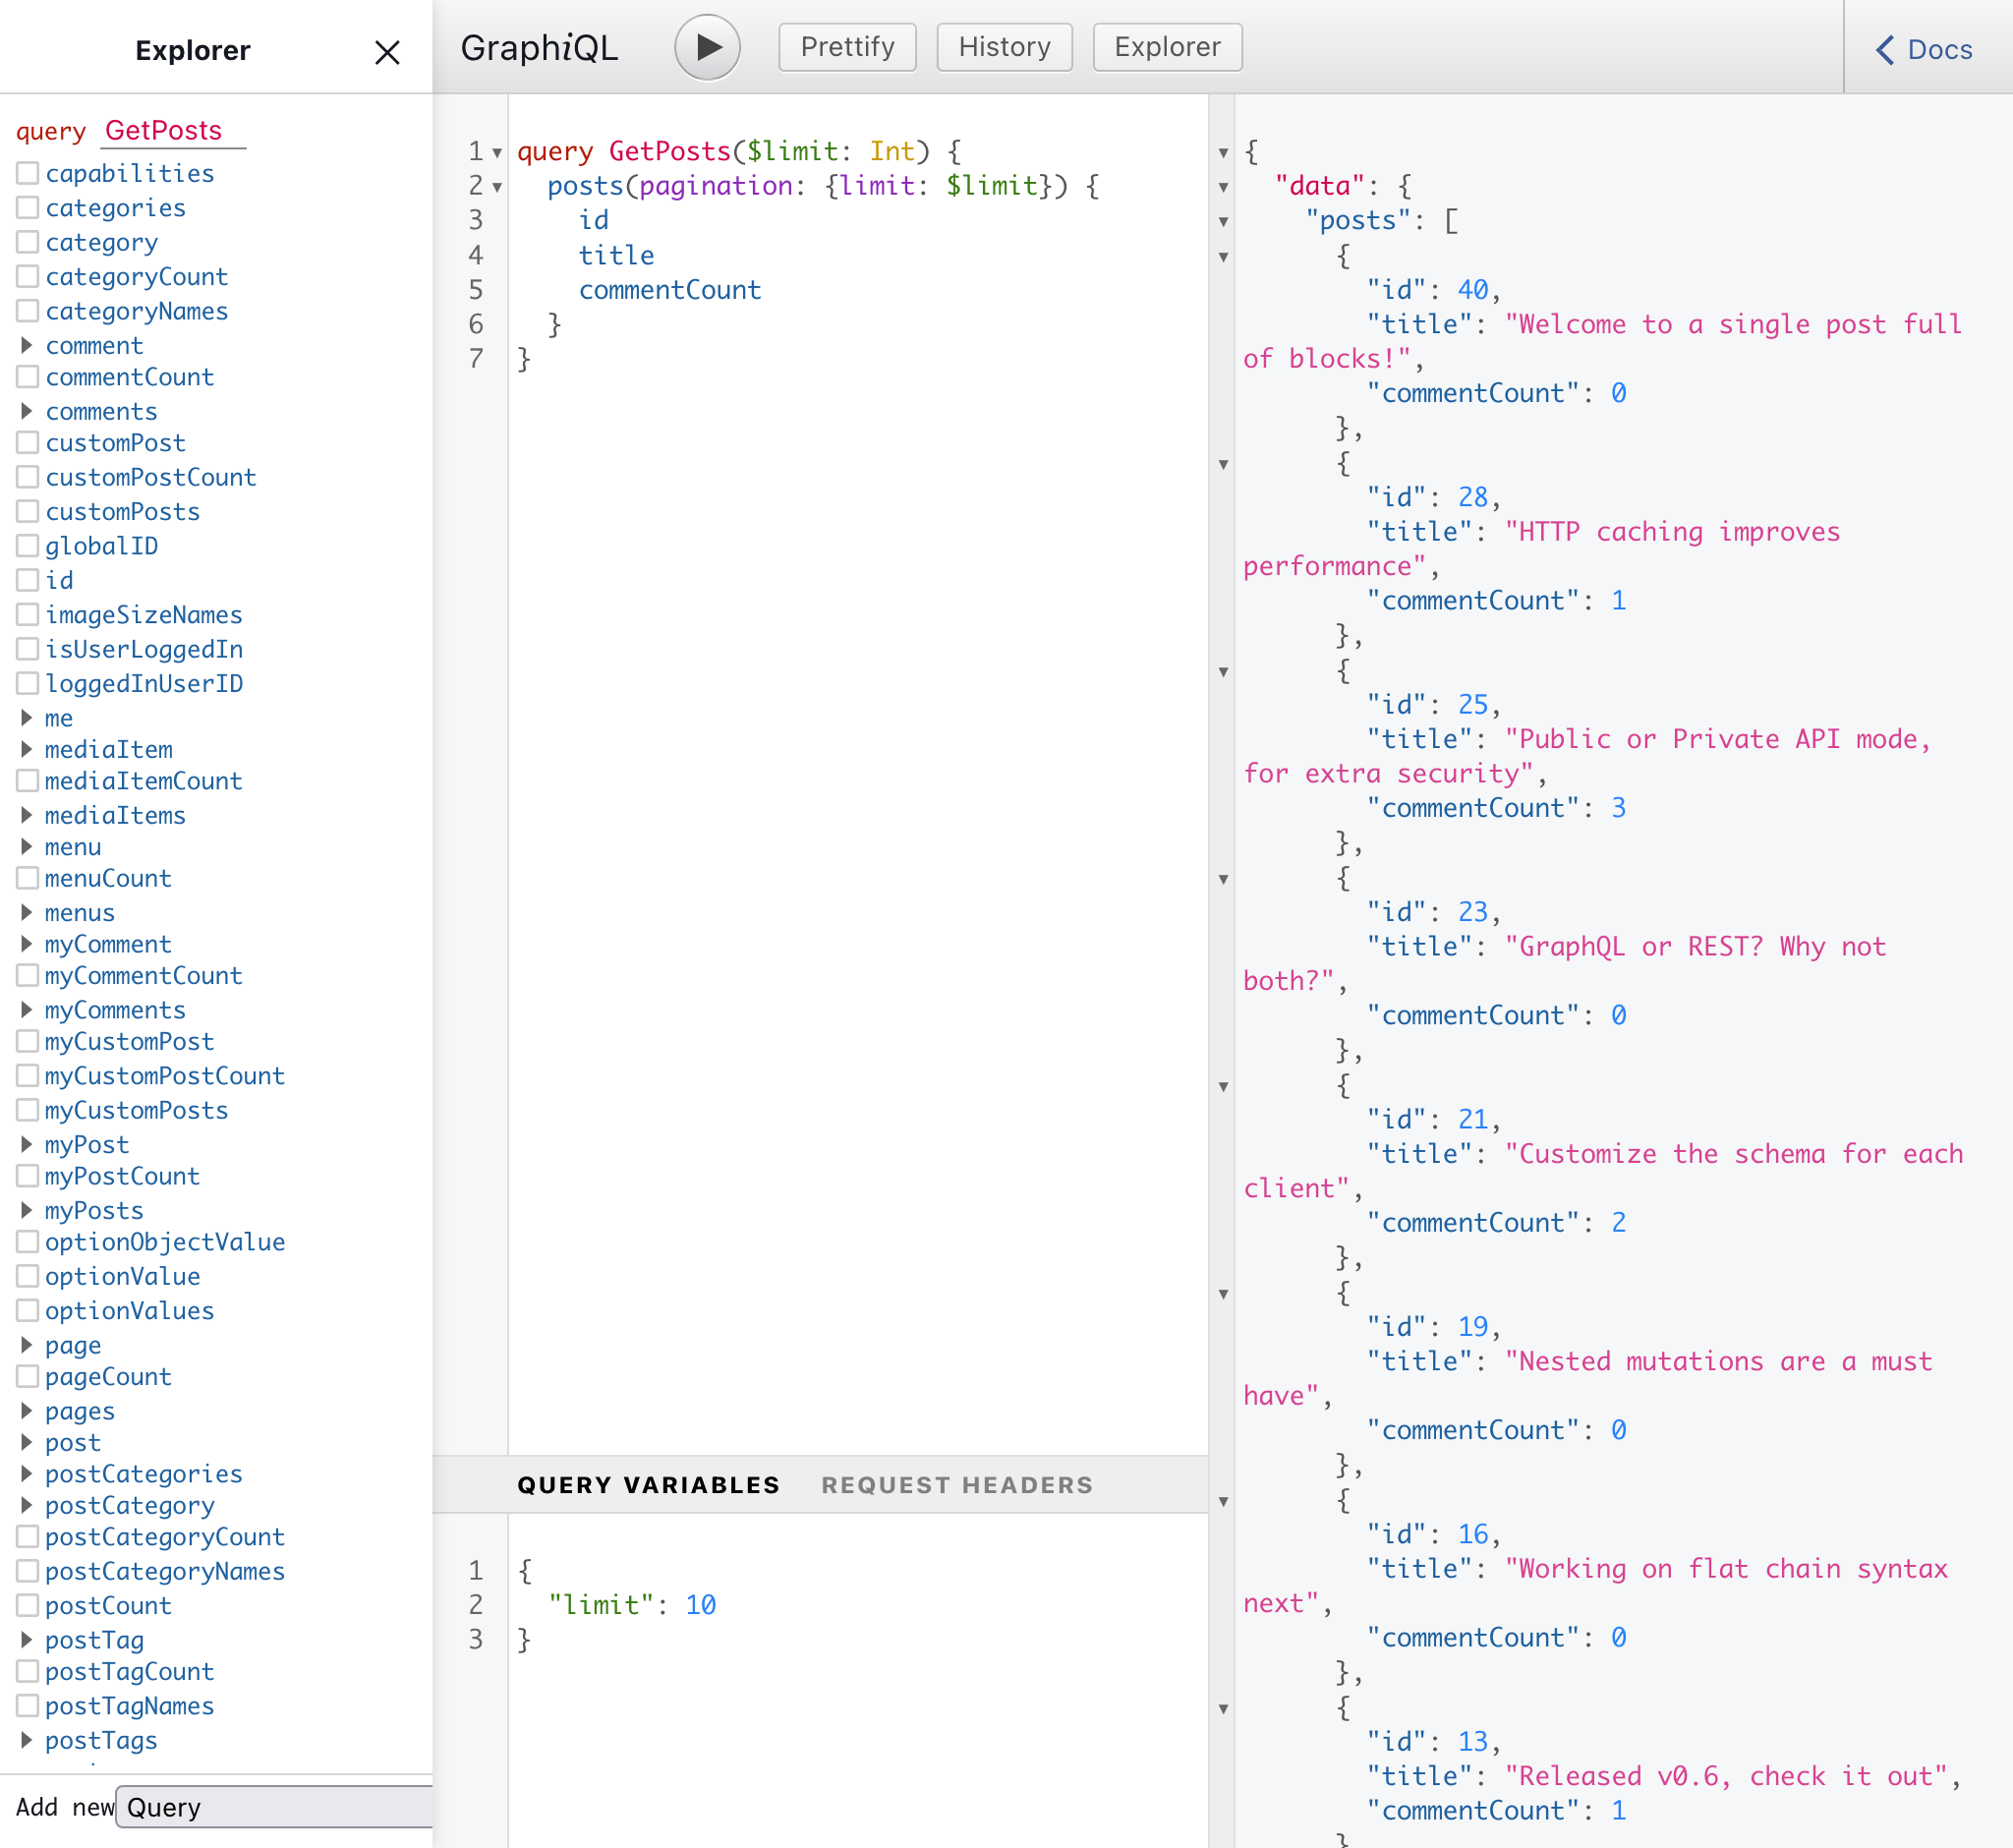Open the Add new Query dropdown

(273, 1807)
